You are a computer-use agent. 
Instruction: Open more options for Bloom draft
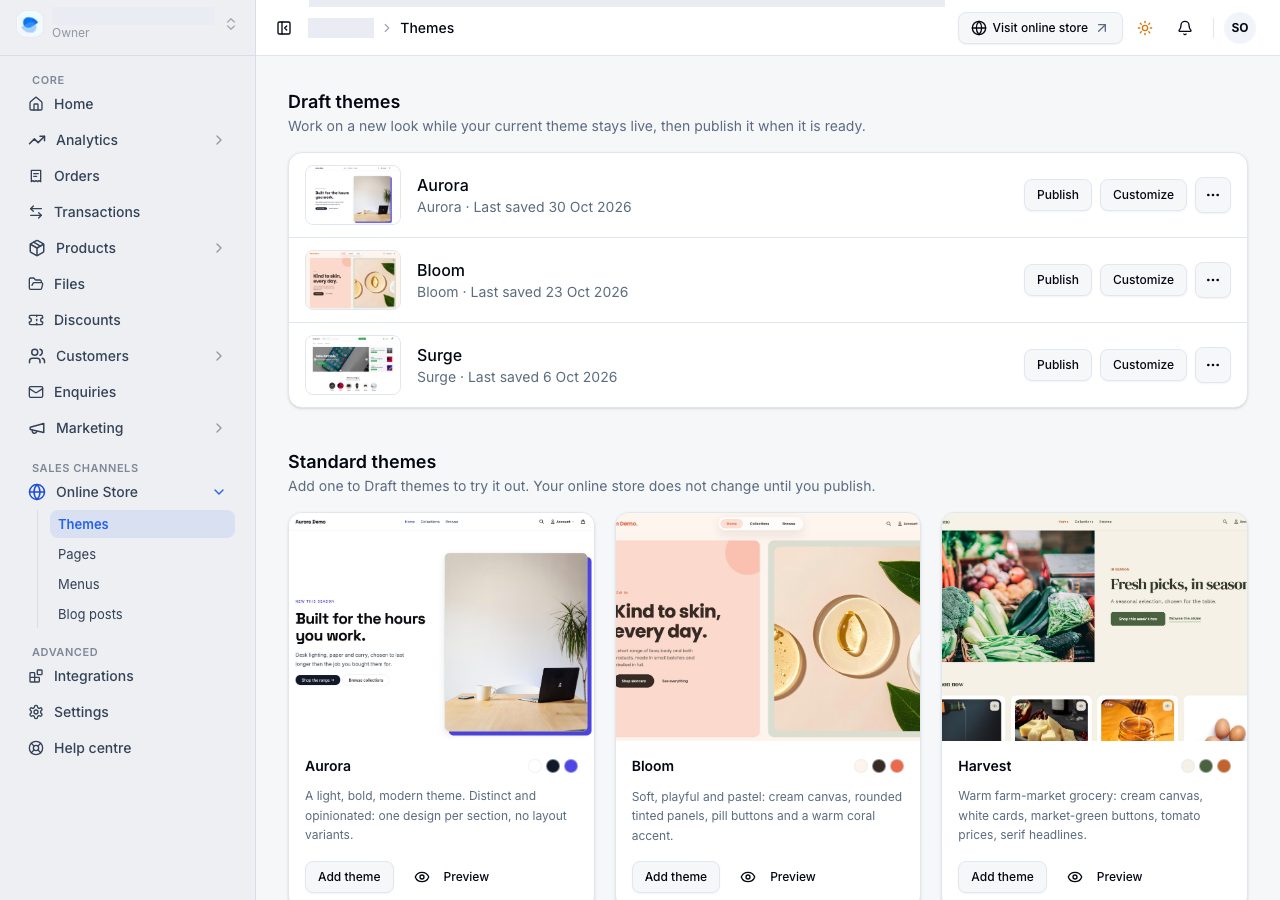coord(1213,280)
